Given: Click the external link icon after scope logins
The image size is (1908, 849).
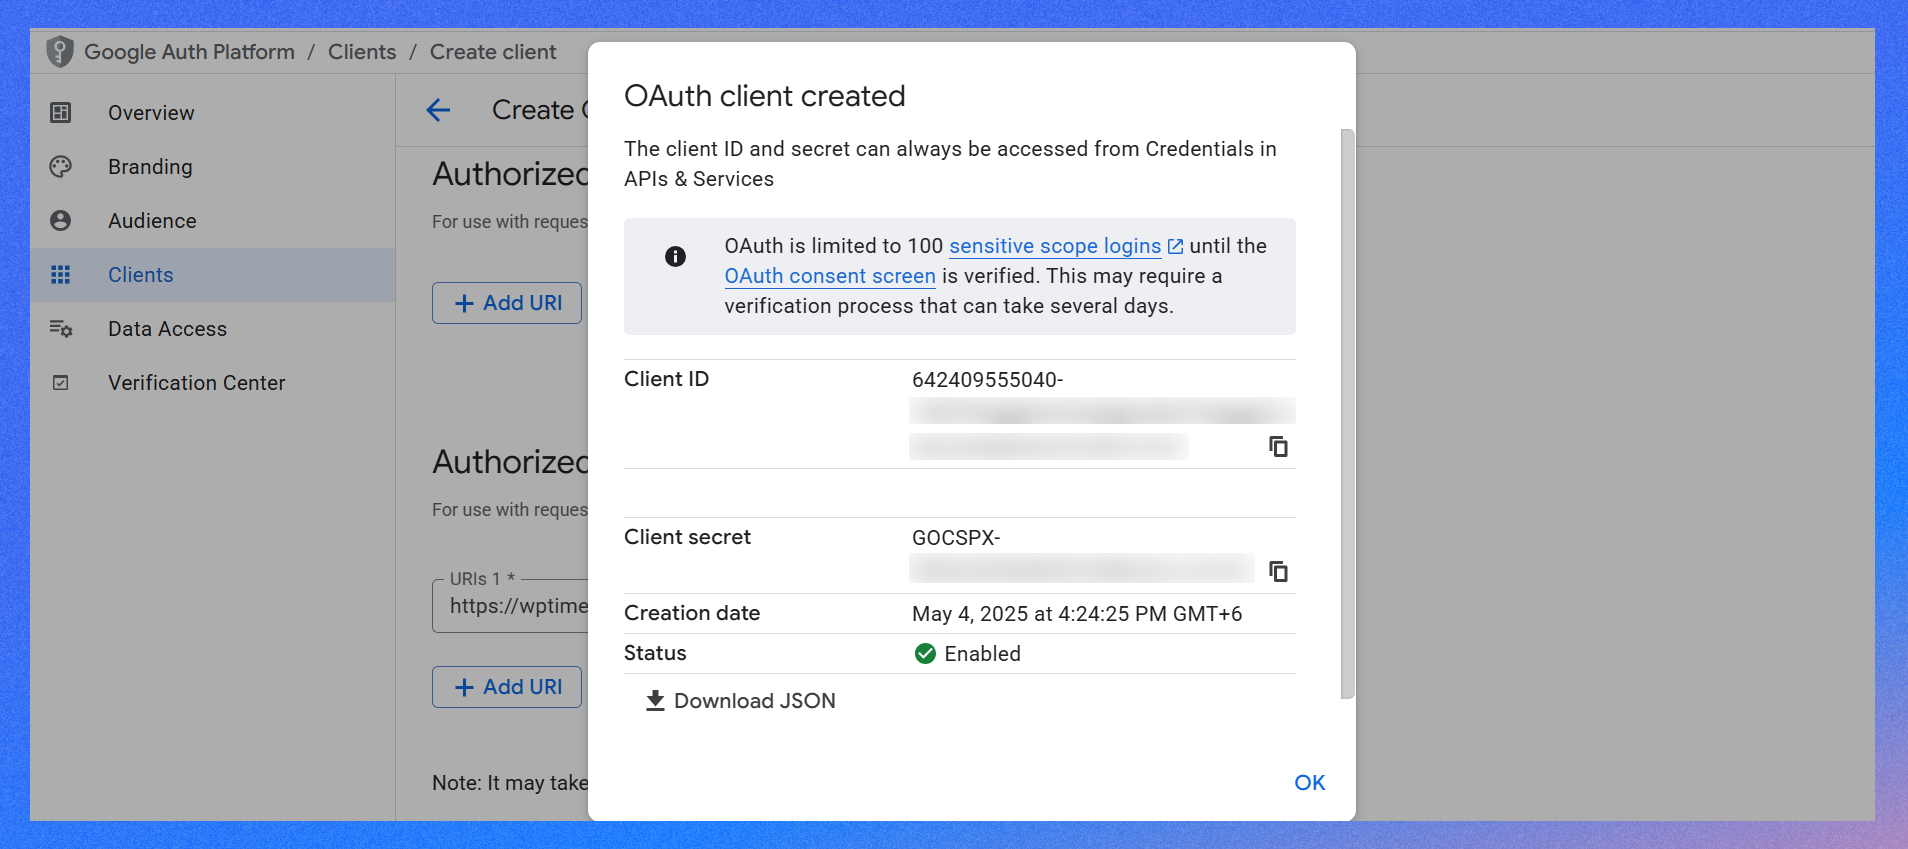Looking at the screenshot, I should click(x=1176, y=246).
